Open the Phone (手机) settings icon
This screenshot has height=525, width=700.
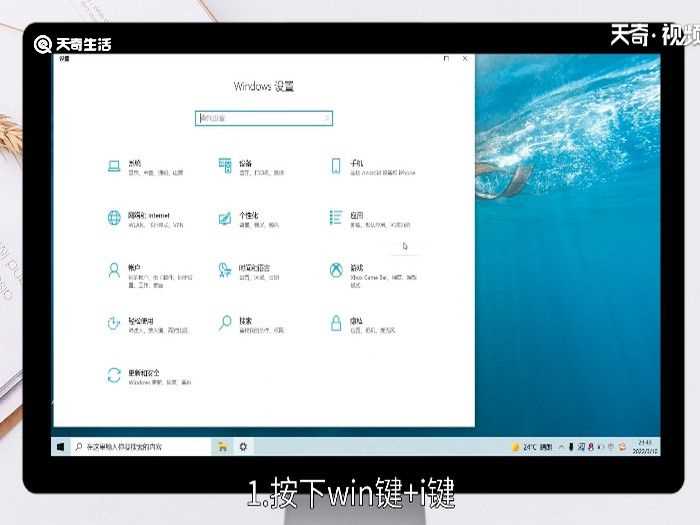(x=336, y=166)
